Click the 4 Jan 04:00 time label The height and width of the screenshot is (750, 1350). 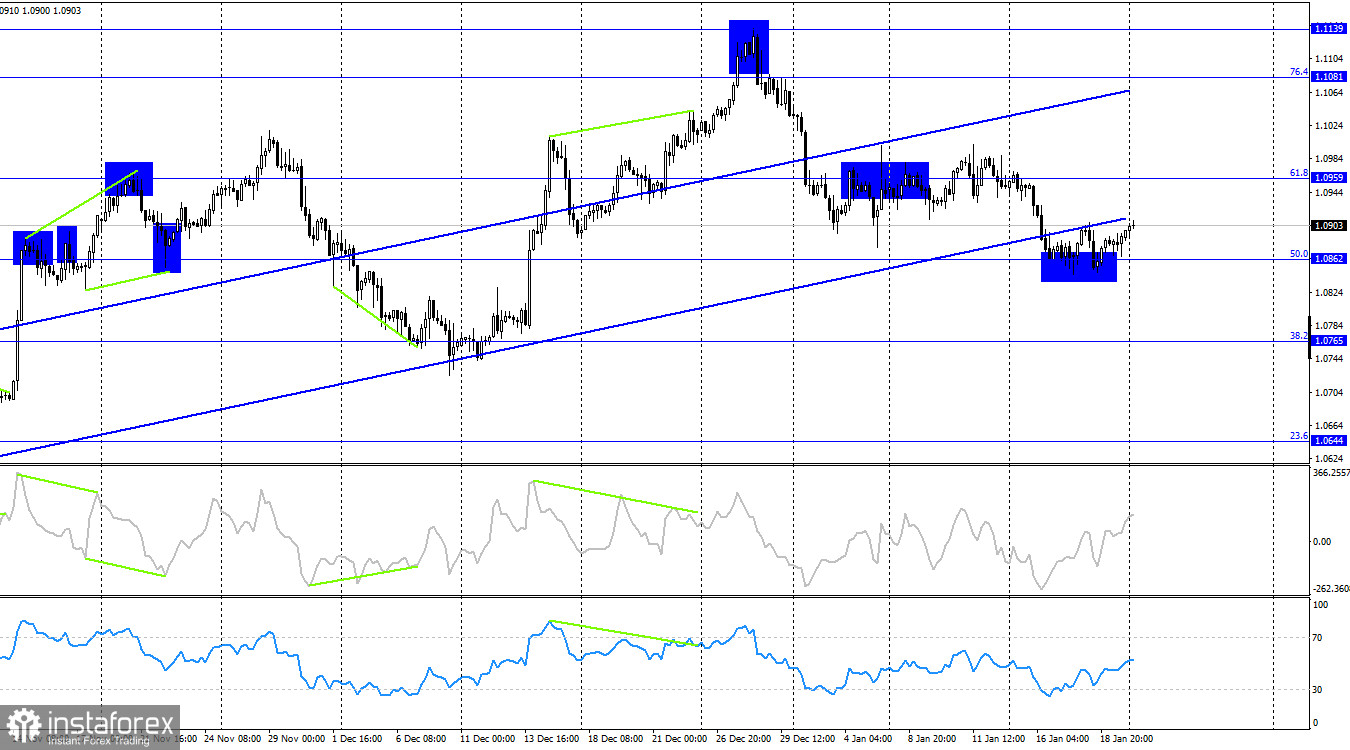(869, 740)
